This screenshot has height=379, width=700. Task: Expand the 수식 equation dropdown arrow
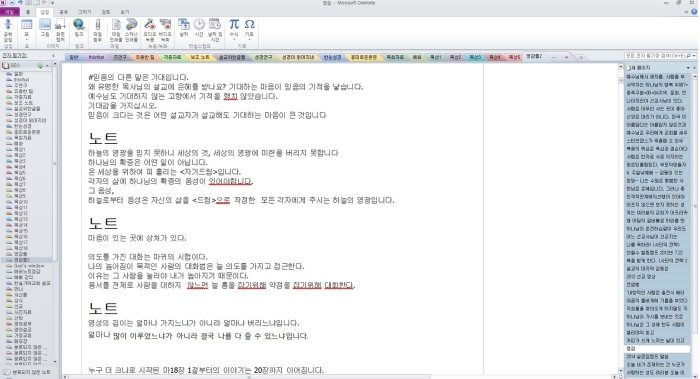pos(234,39)
